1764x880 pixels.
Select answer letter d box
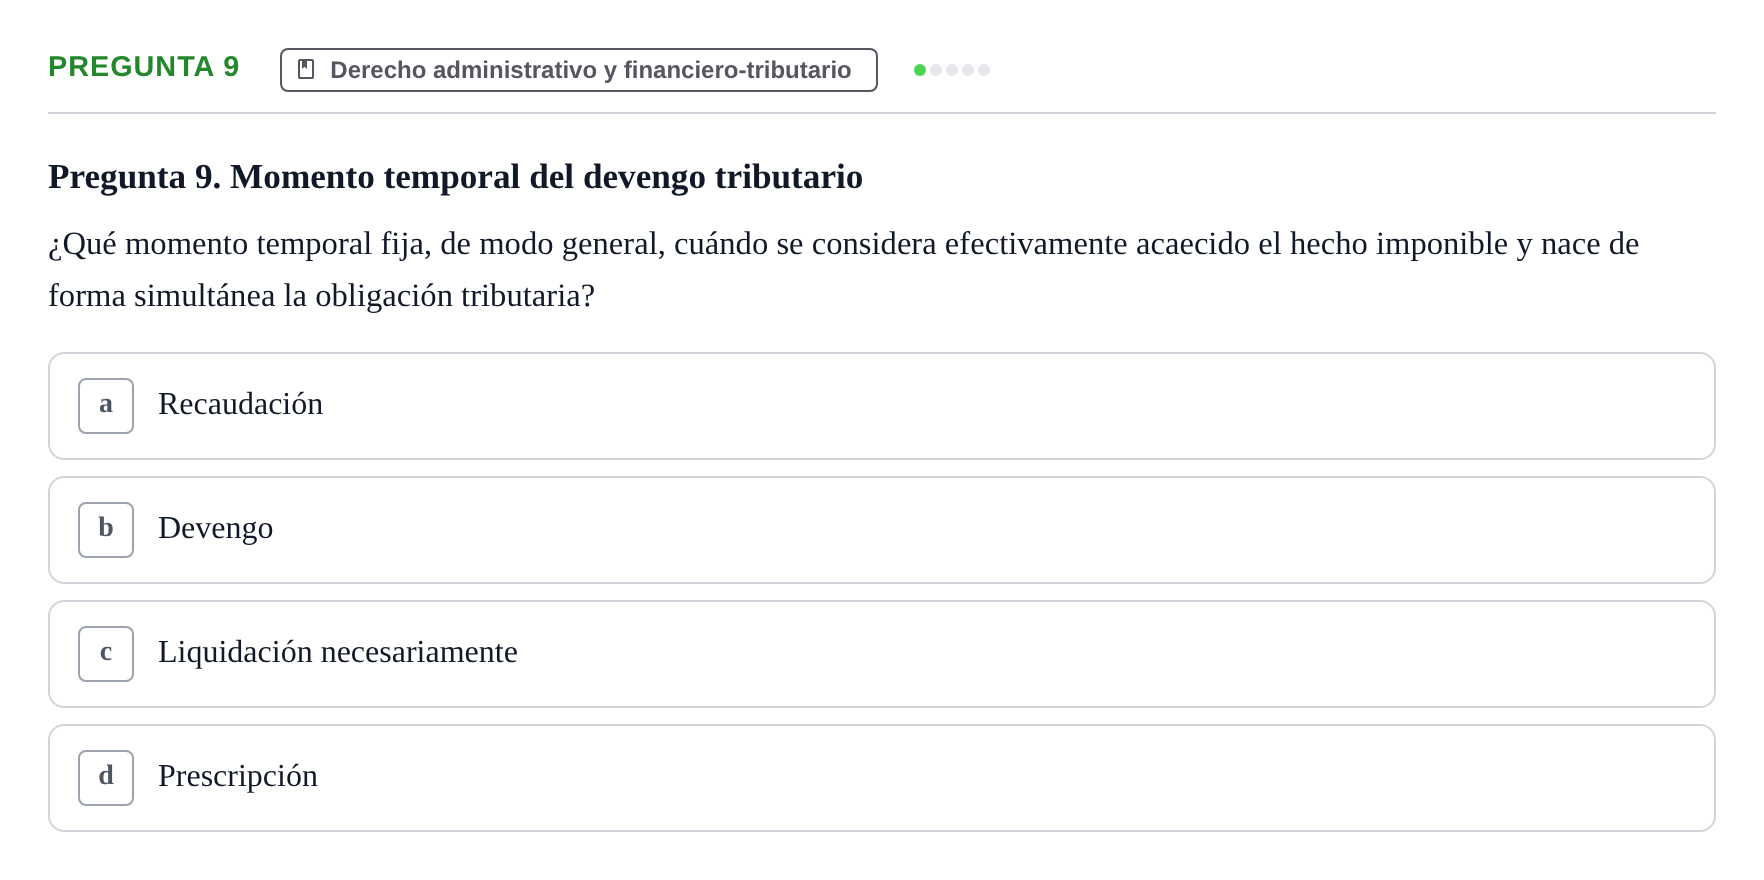[106, 778]
